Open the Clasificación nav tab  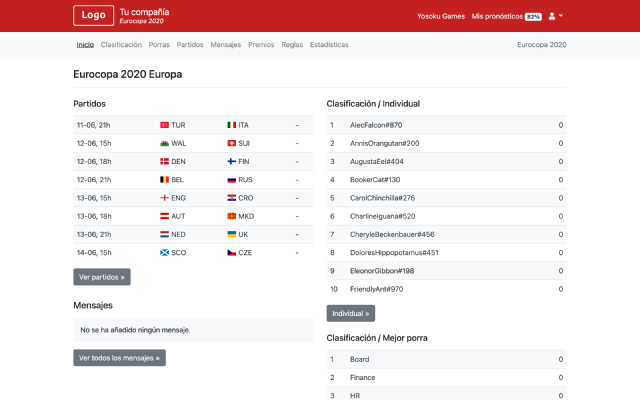point(121,45)
